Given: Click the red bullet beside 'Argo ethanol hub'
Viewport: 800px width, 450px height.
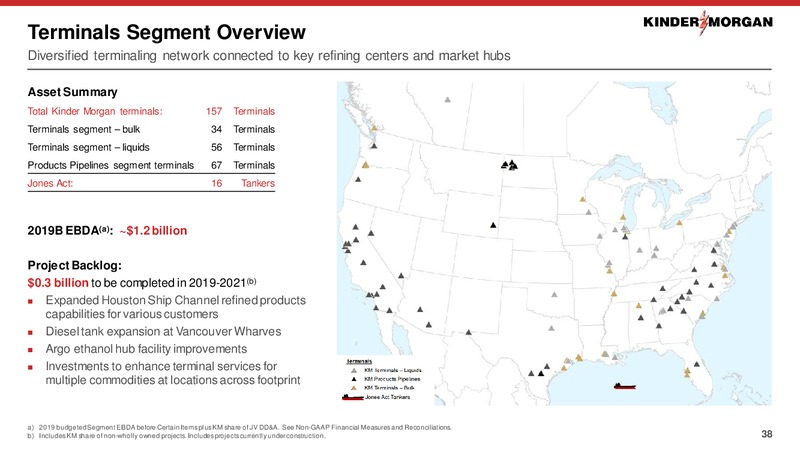Looking at the screenshot, I should [x=31, y=349].
